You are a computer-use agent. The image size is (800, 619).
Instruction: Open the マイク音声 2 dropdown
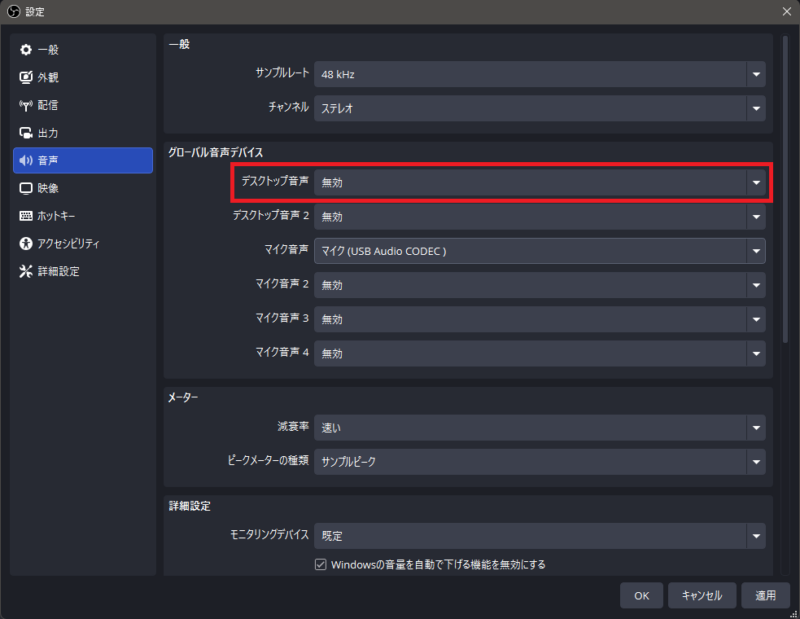point(539,285)
